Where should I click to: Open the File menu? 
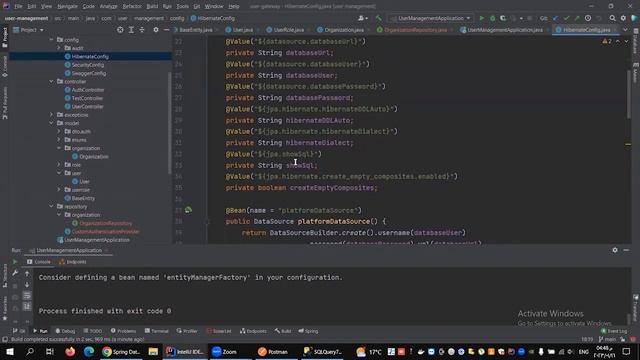point(18,7)
